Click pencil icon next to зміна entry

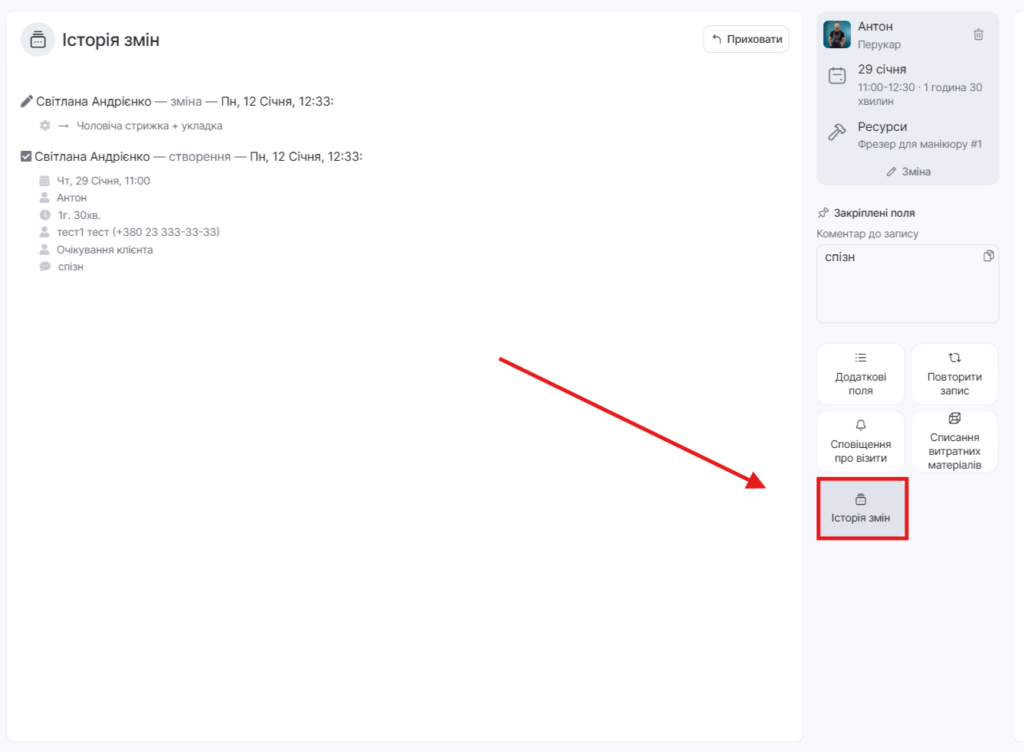coord(26,101)
